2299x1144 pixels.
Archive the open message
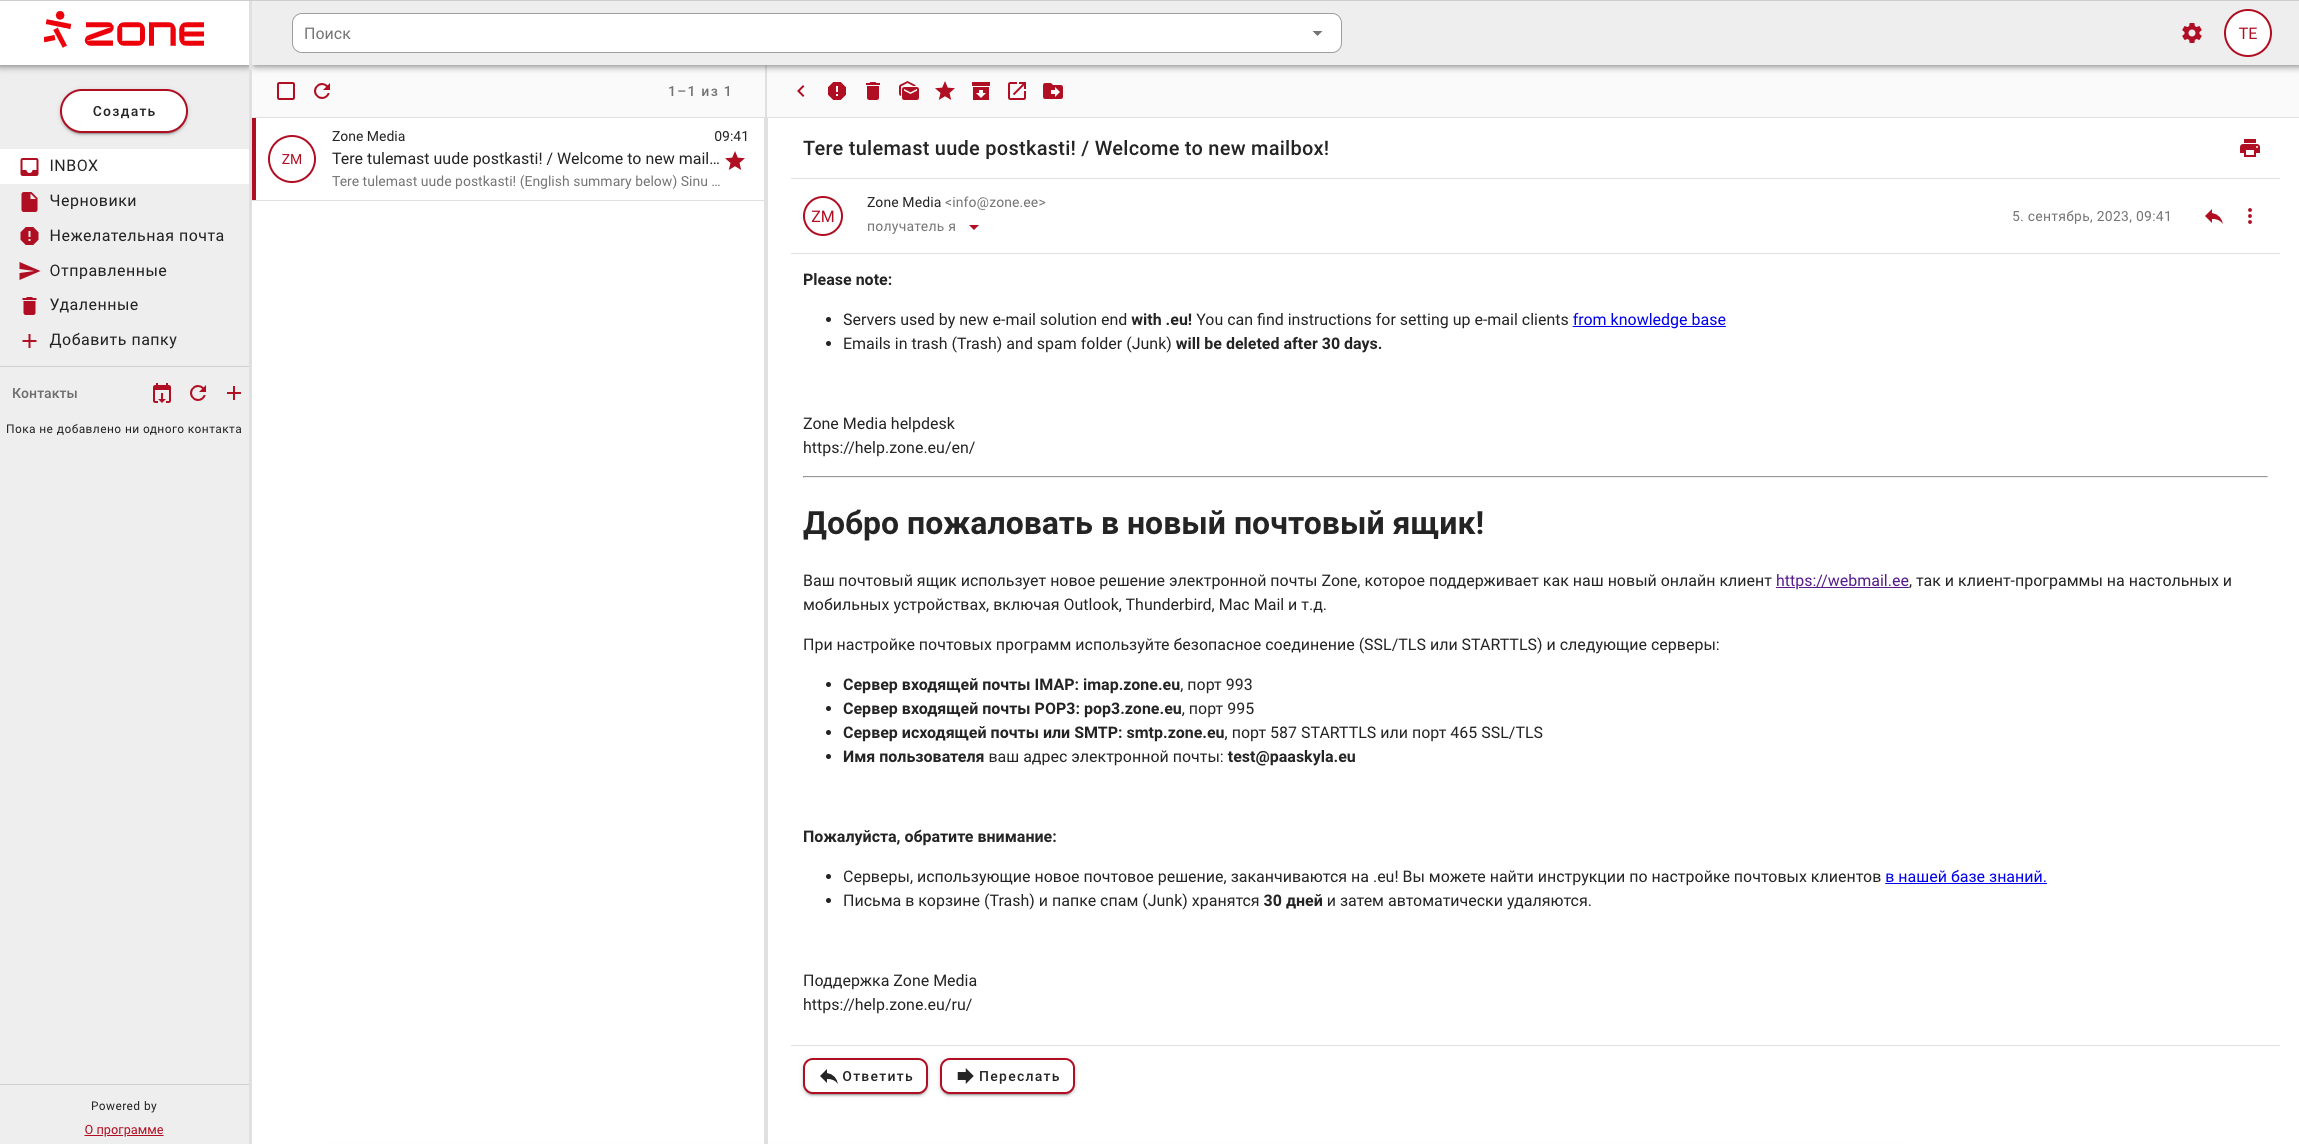(981, 91)
